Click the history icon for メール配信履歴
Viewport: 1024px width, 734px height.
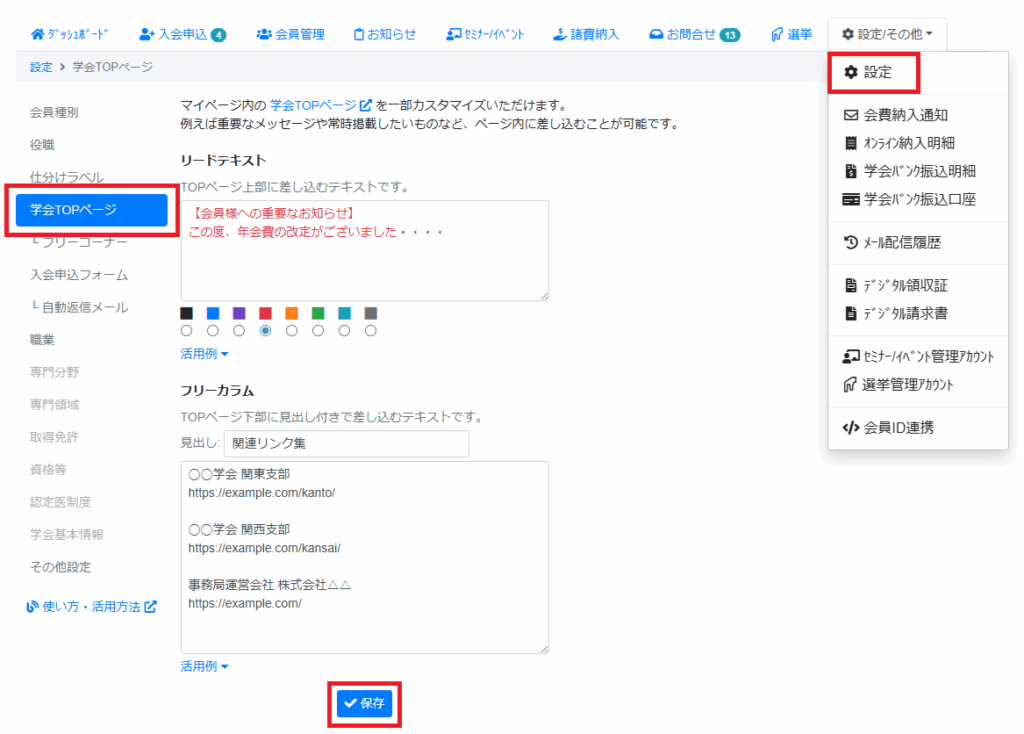click(851, 242)
